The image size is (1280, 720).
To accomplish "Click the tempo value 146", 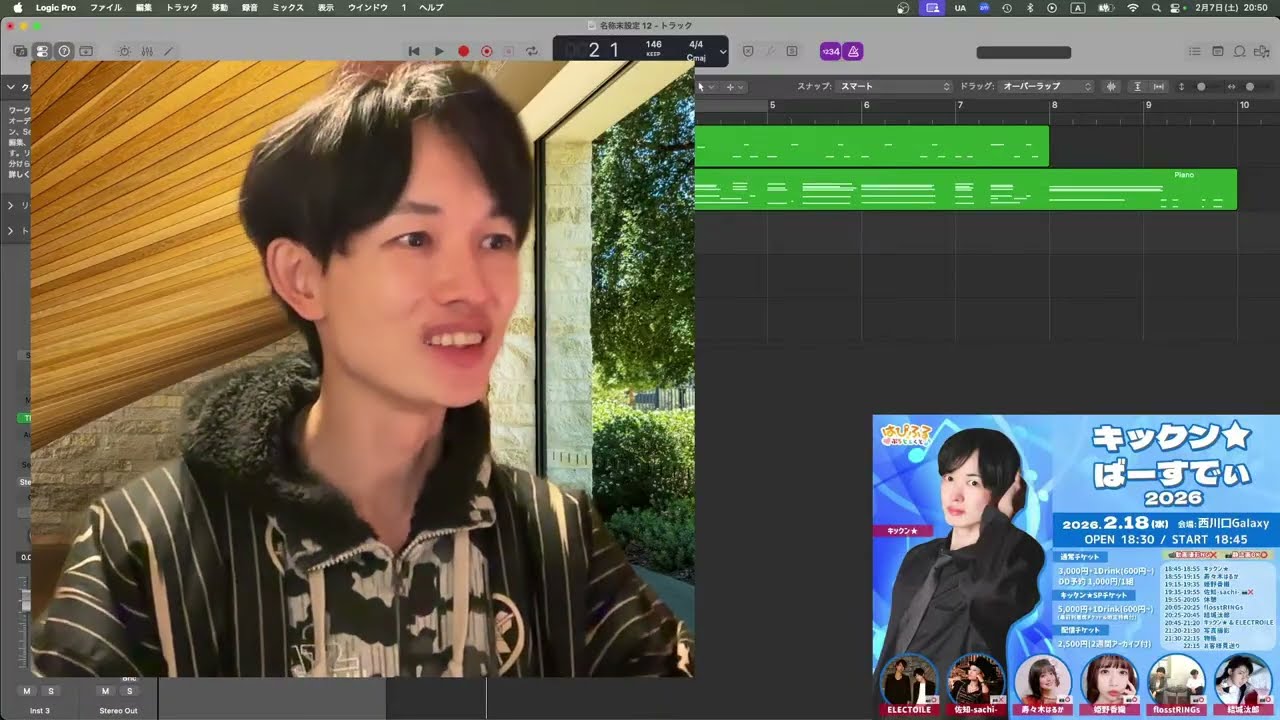I will (x=653, y=44).
